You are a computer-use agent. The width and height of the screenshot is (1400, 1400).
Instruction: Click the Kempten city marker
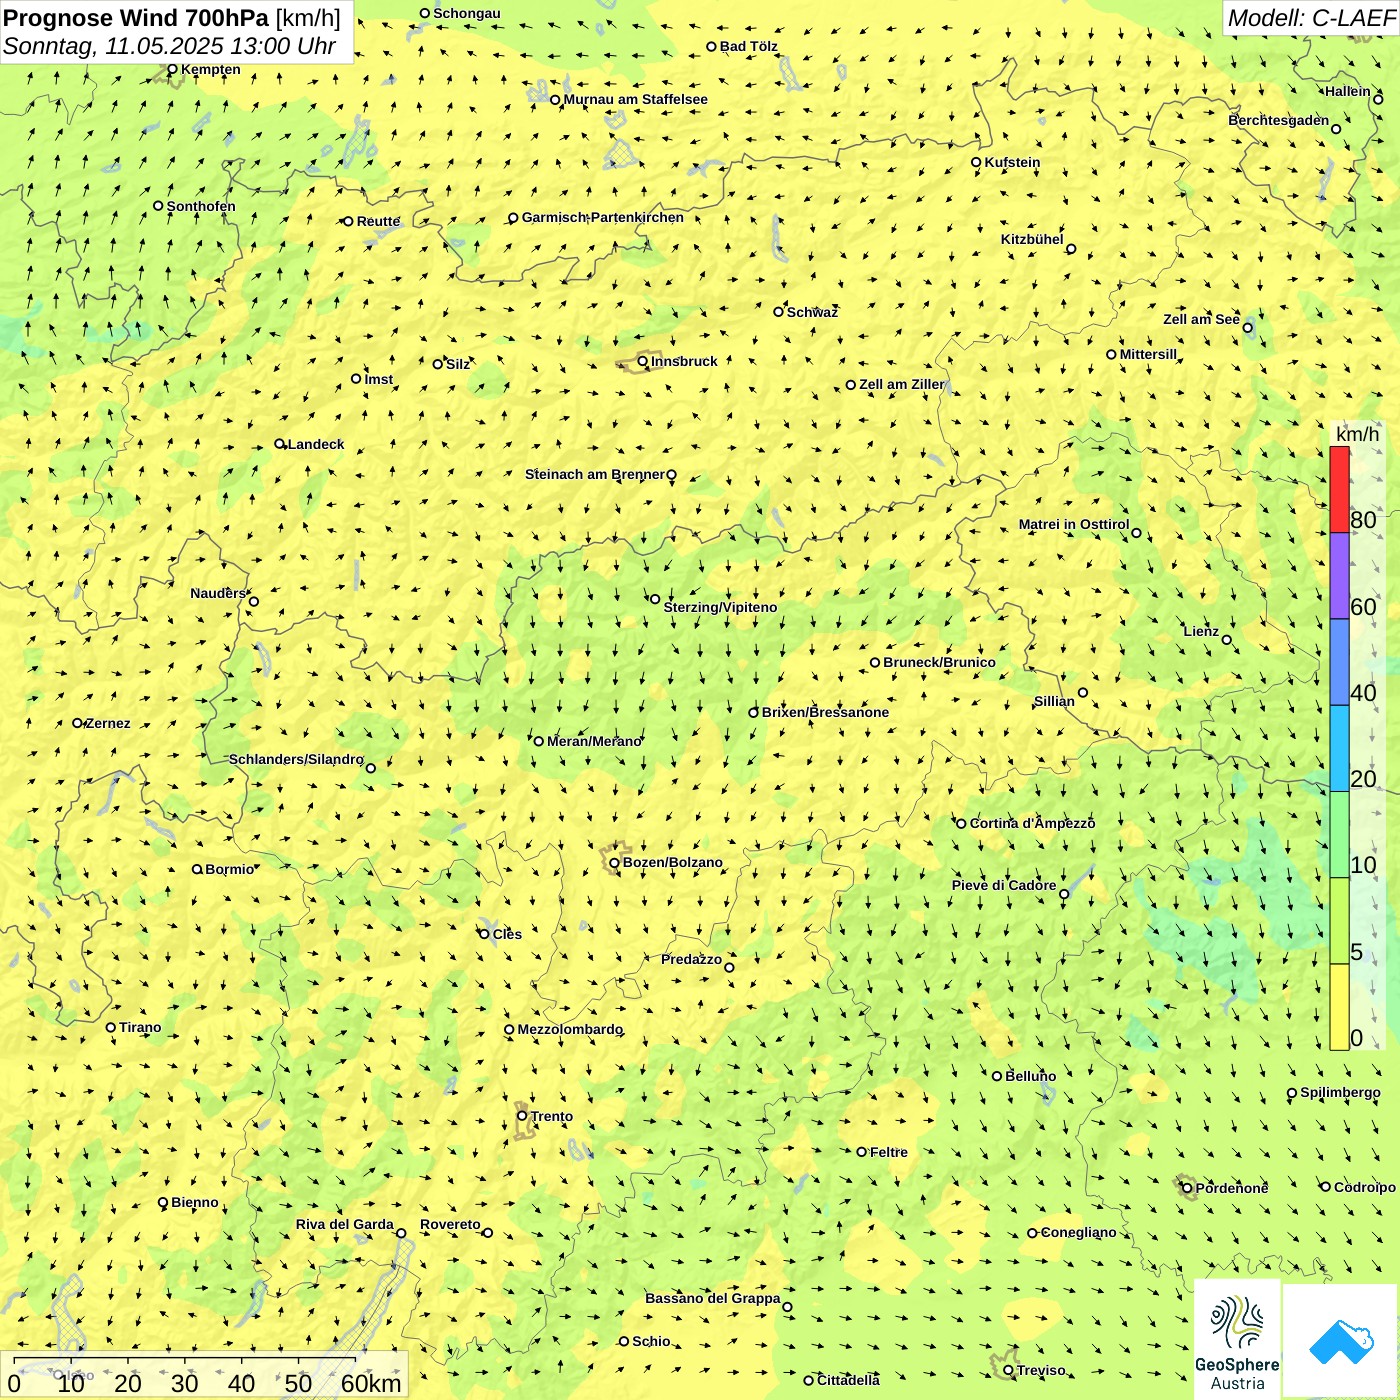pos(172,69)
